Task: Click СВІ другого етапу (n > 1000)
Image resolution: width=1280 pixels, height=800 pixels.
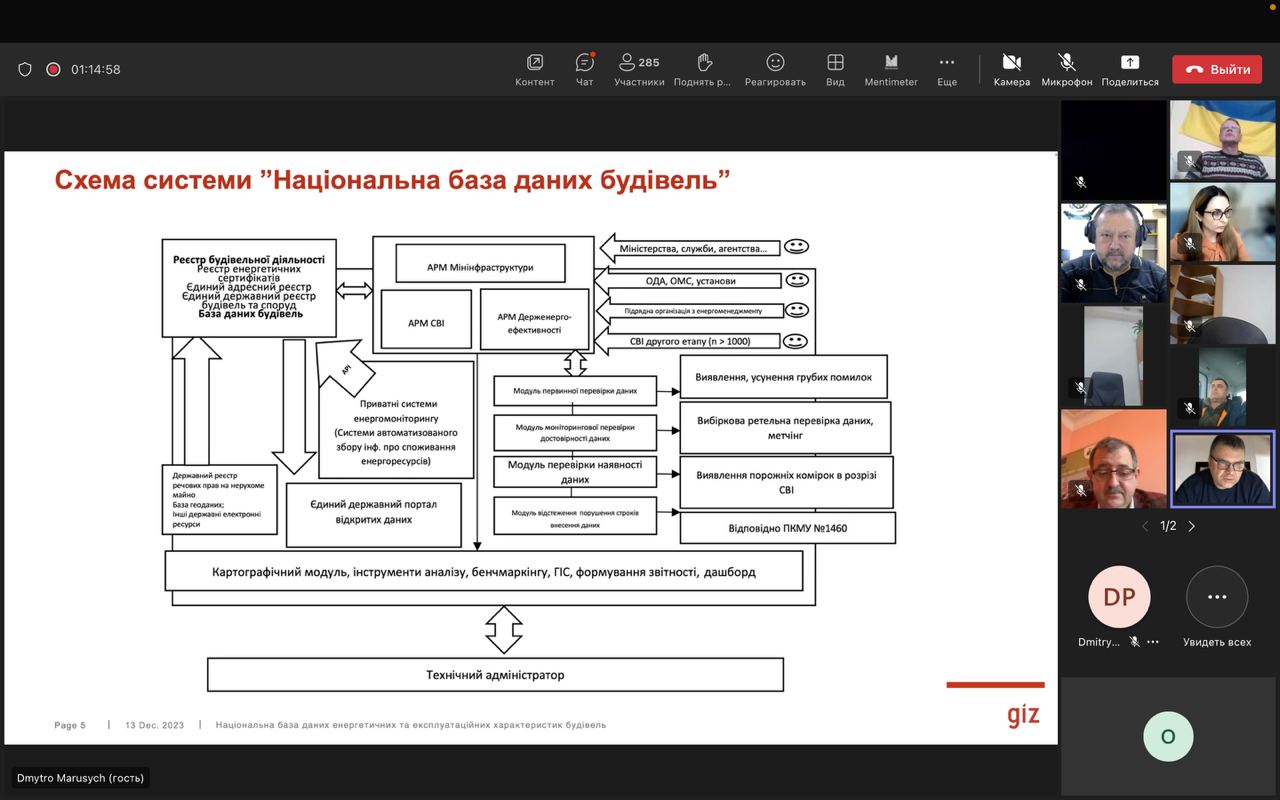Action: (x=689, y=341)
